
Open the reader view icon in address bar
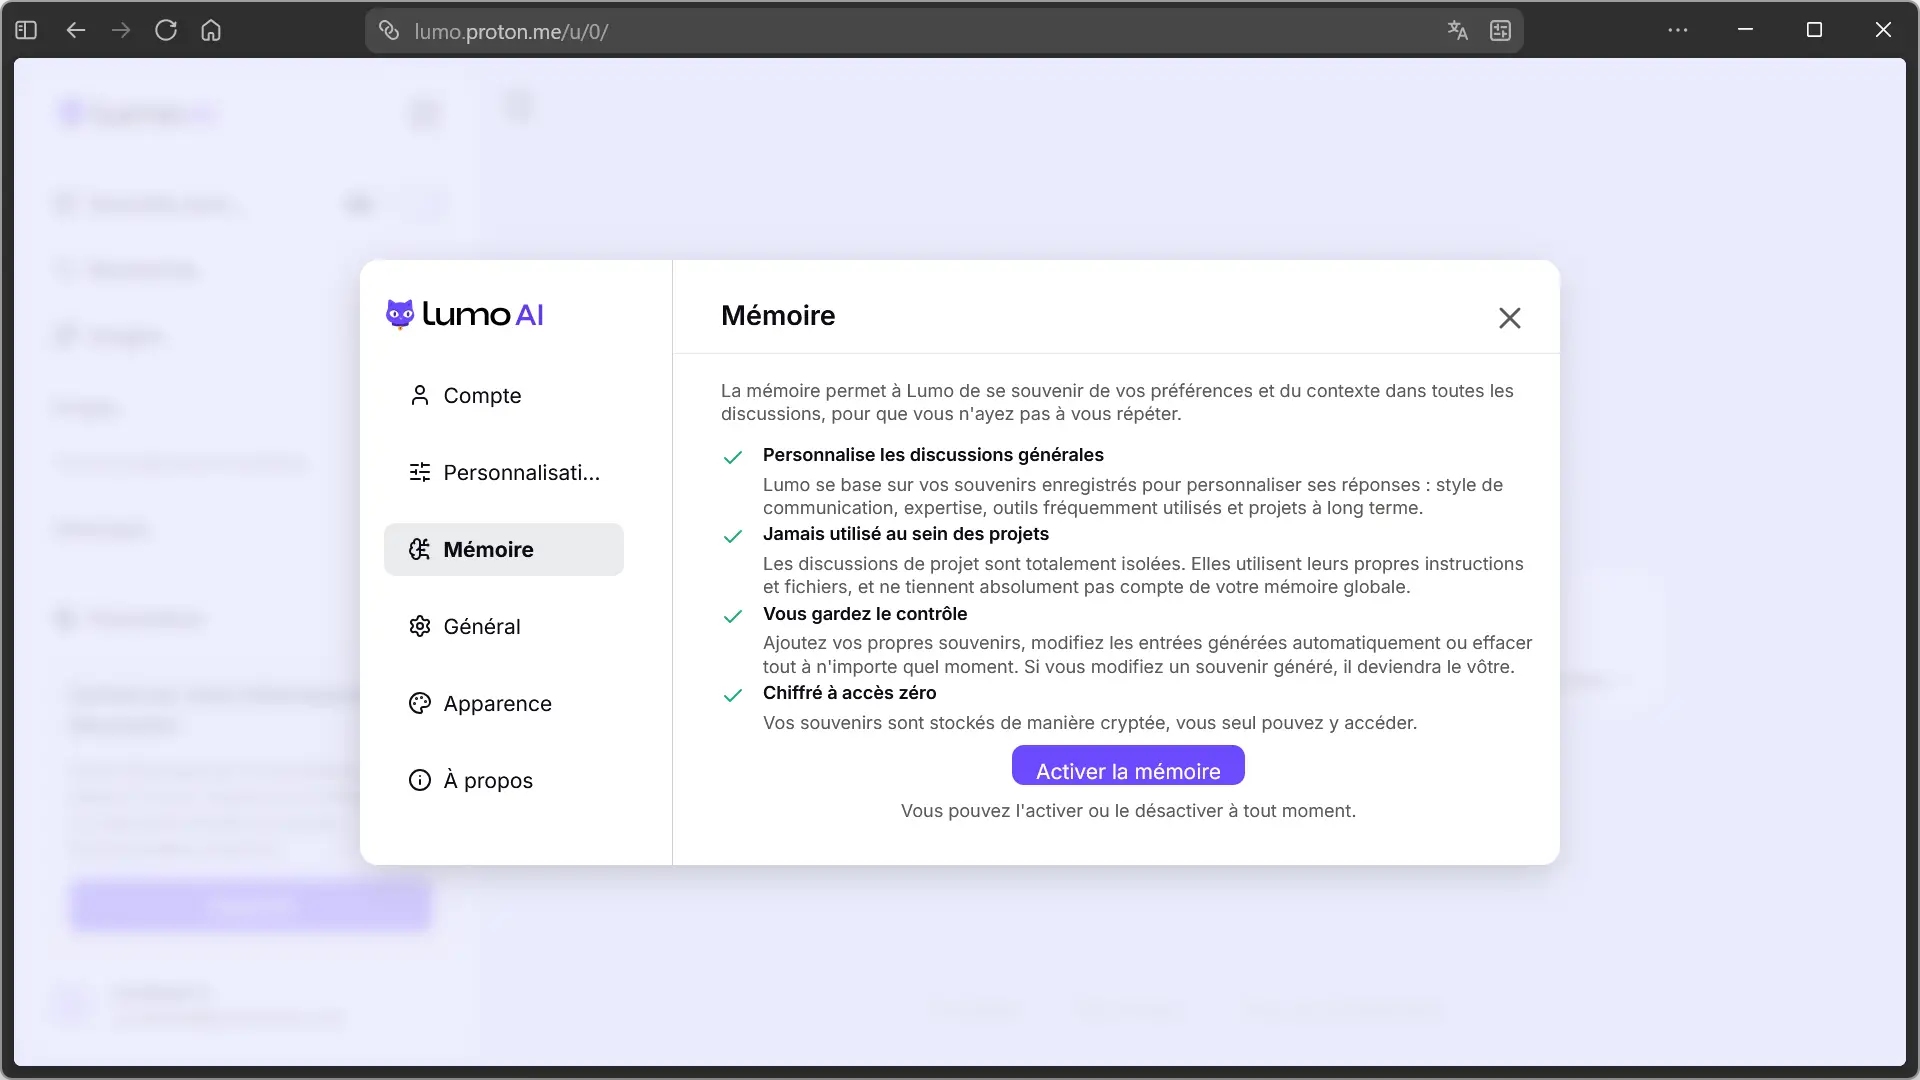[x=1500, y=30]
